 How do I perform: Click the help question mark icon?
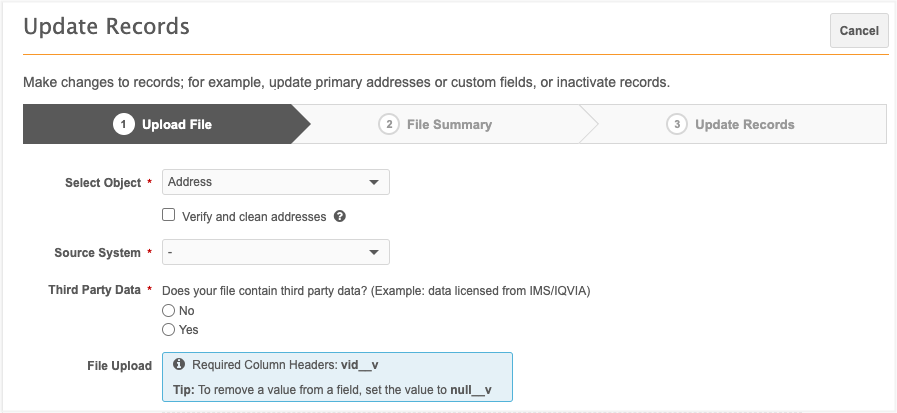coord(340,216)
